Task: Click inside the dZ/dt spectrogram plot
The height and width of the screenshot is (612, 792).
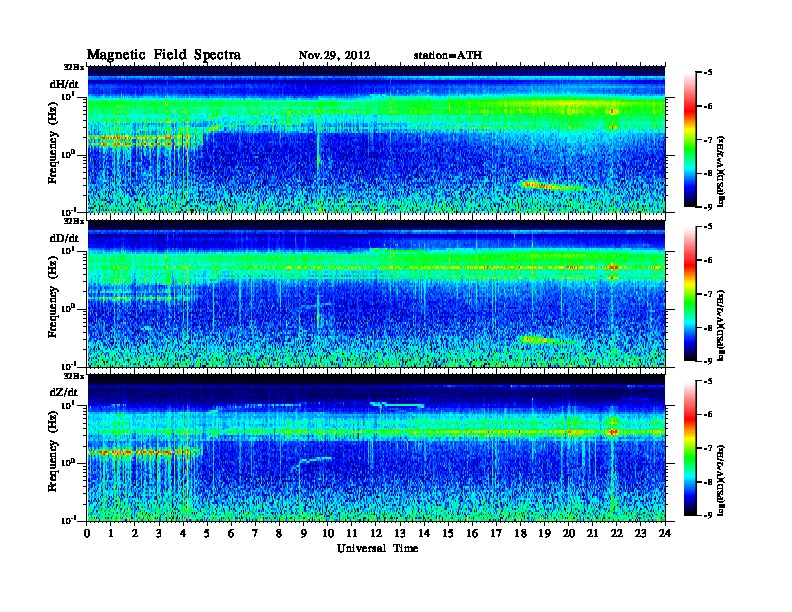Action: click(x=376, y=448)
